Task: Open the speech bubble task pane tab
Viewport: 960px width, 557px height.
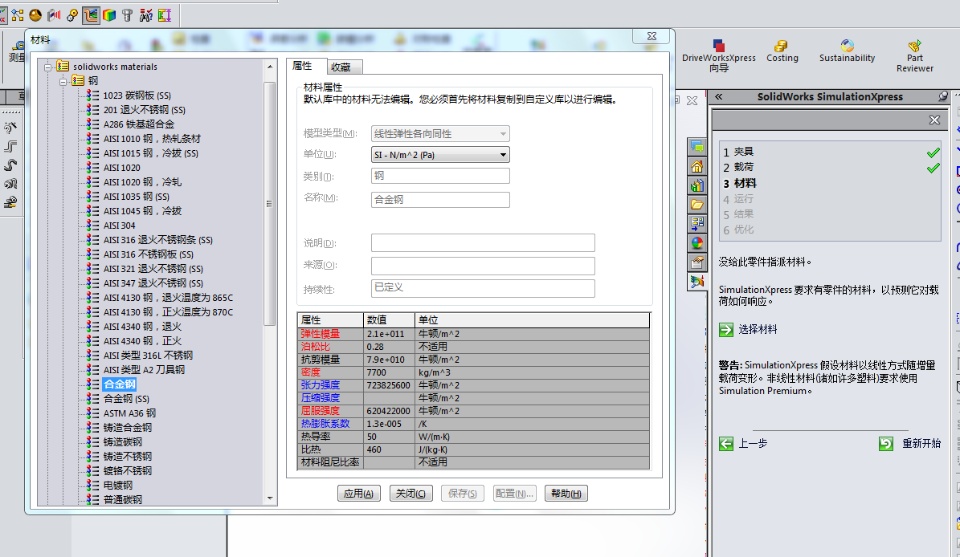Action: point(697,147)
